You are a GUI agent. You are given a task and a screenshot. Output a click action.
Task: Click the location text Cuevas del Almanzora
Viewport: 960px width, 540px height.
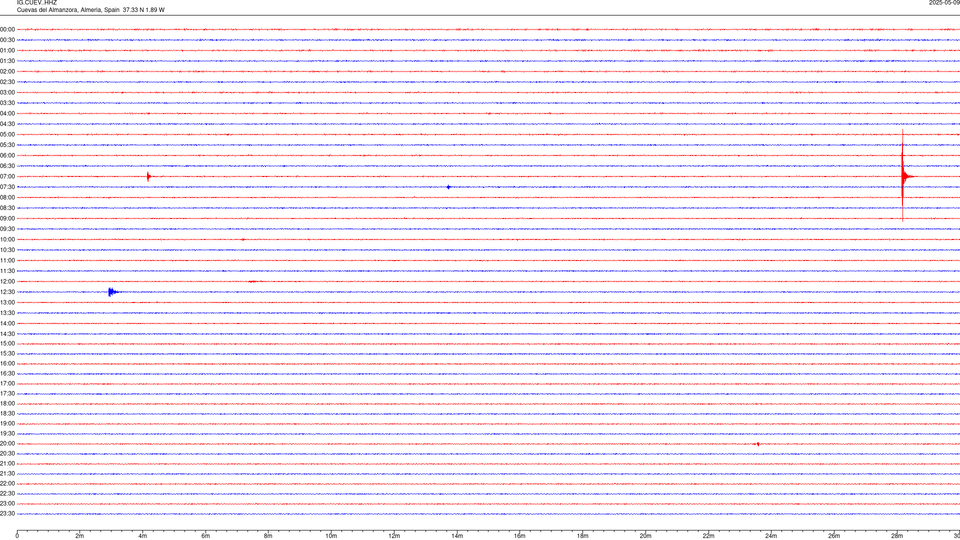[46, 10]
